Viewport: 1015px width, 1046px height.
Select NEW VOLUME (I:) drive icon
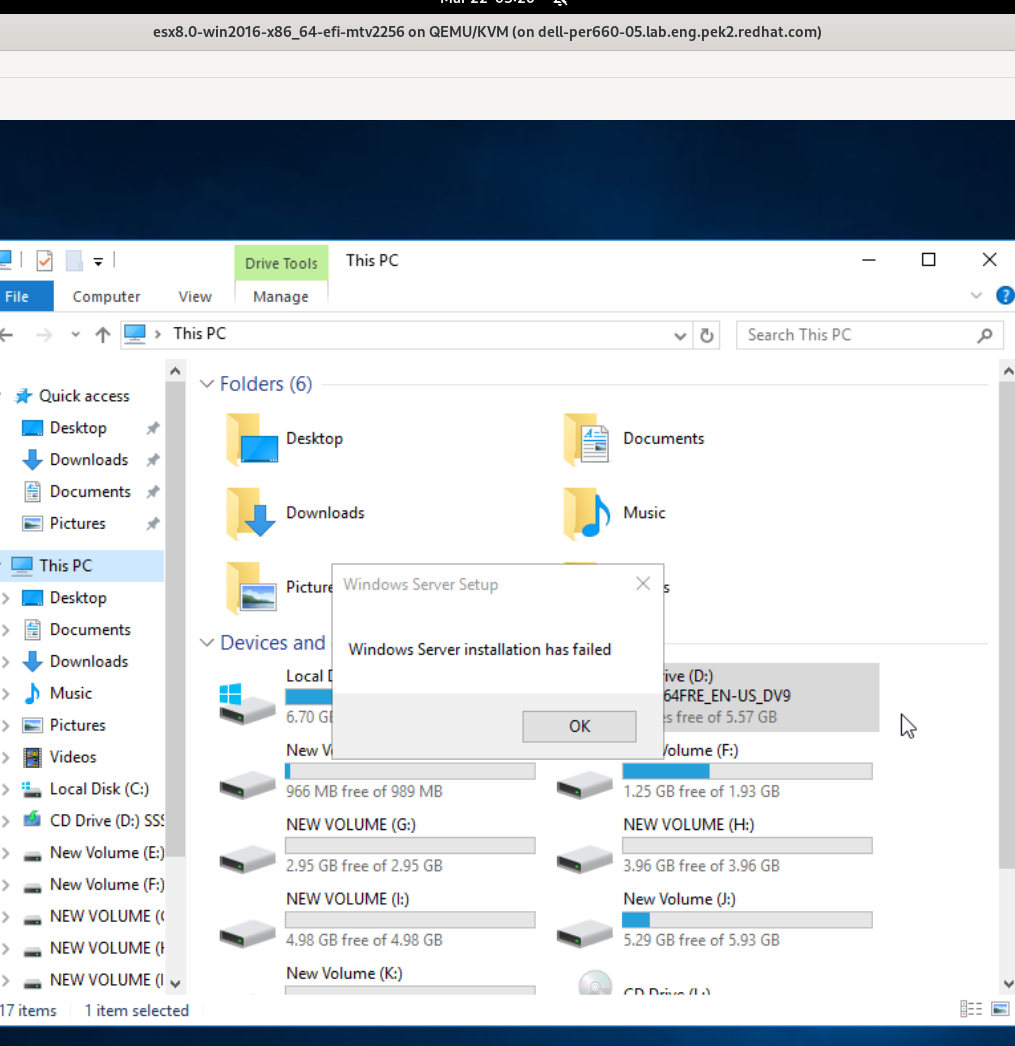pyautogui.click(x=247, y=933)
